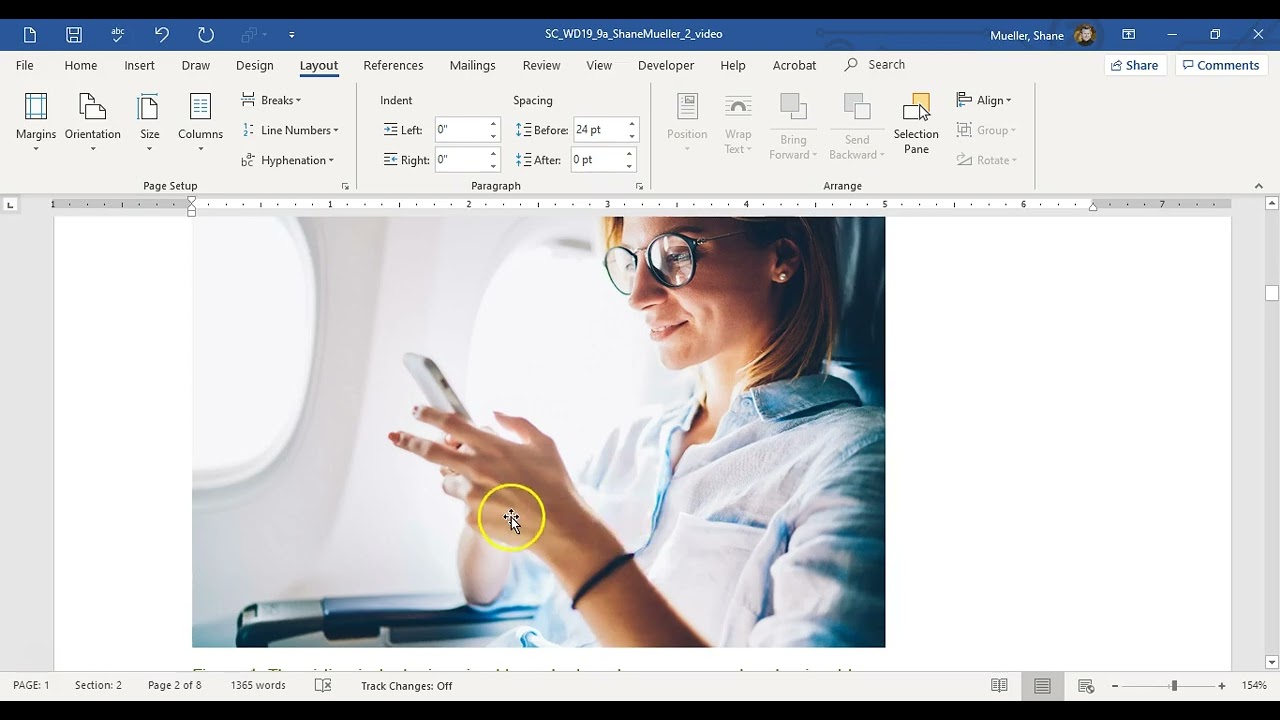Click the 154% zoom level

click(x=1254, y=686)
